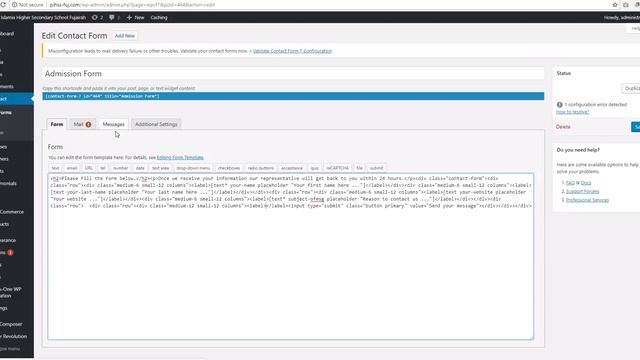
Task: Insert a checkboxes form tag
Action: click(x=229, y=168)
